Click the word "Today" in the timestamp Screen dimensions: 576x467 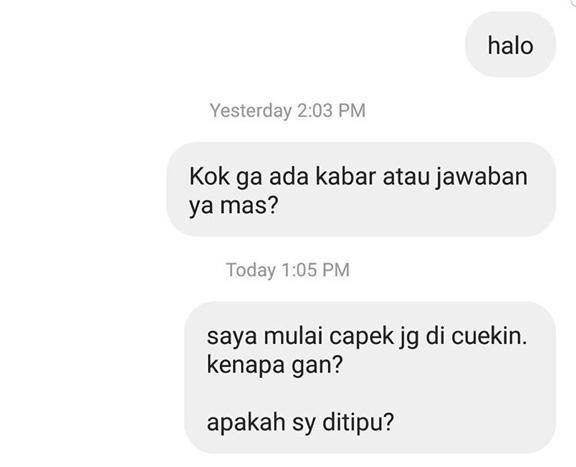(251, 270)
